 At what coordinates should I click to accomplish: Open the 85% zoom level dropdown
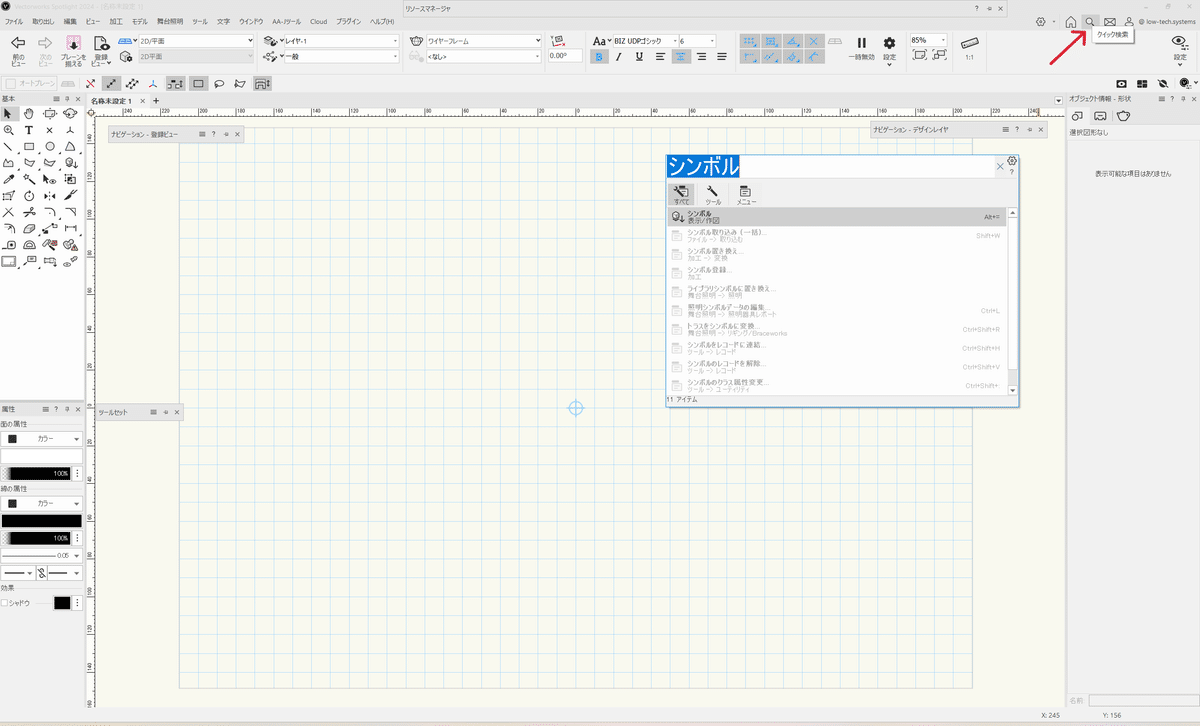coord(928,40)
